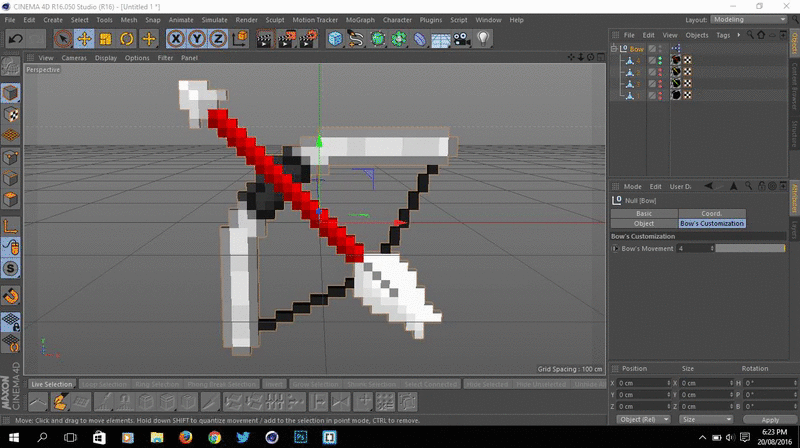Click the coordinate system icon

click(240, 39)
